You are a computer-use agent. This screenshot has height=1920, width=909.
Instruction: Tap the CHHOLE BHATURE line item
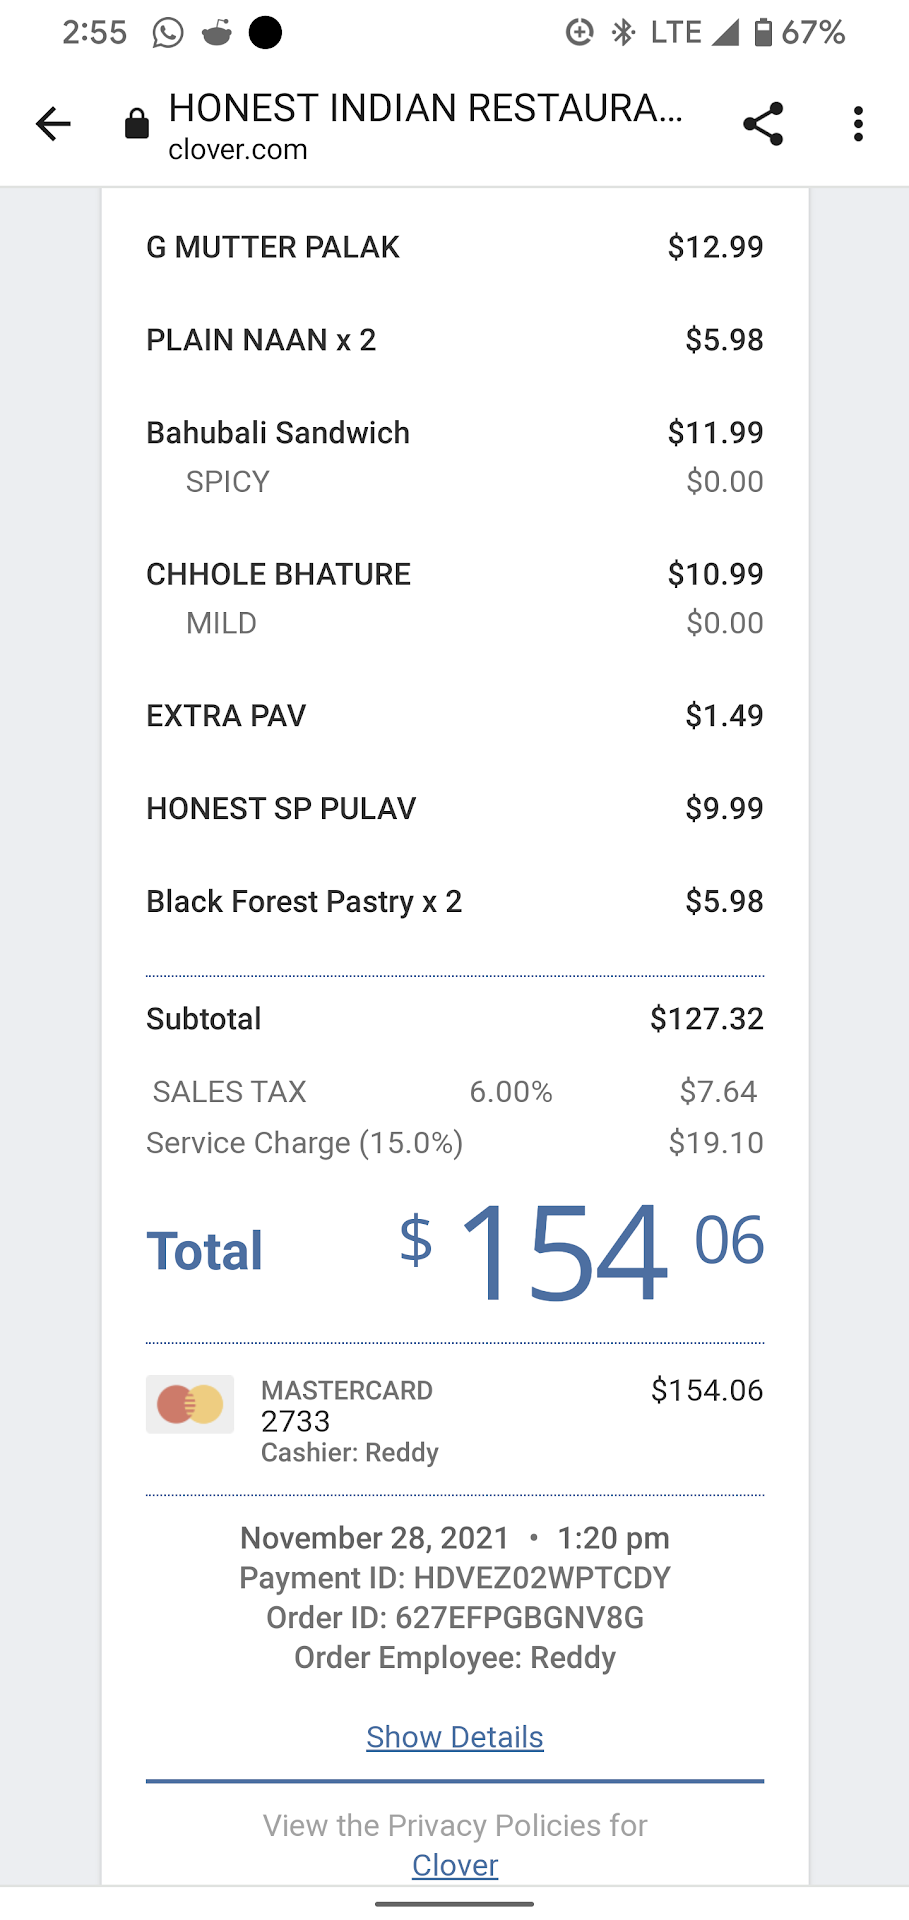(278, 574)
